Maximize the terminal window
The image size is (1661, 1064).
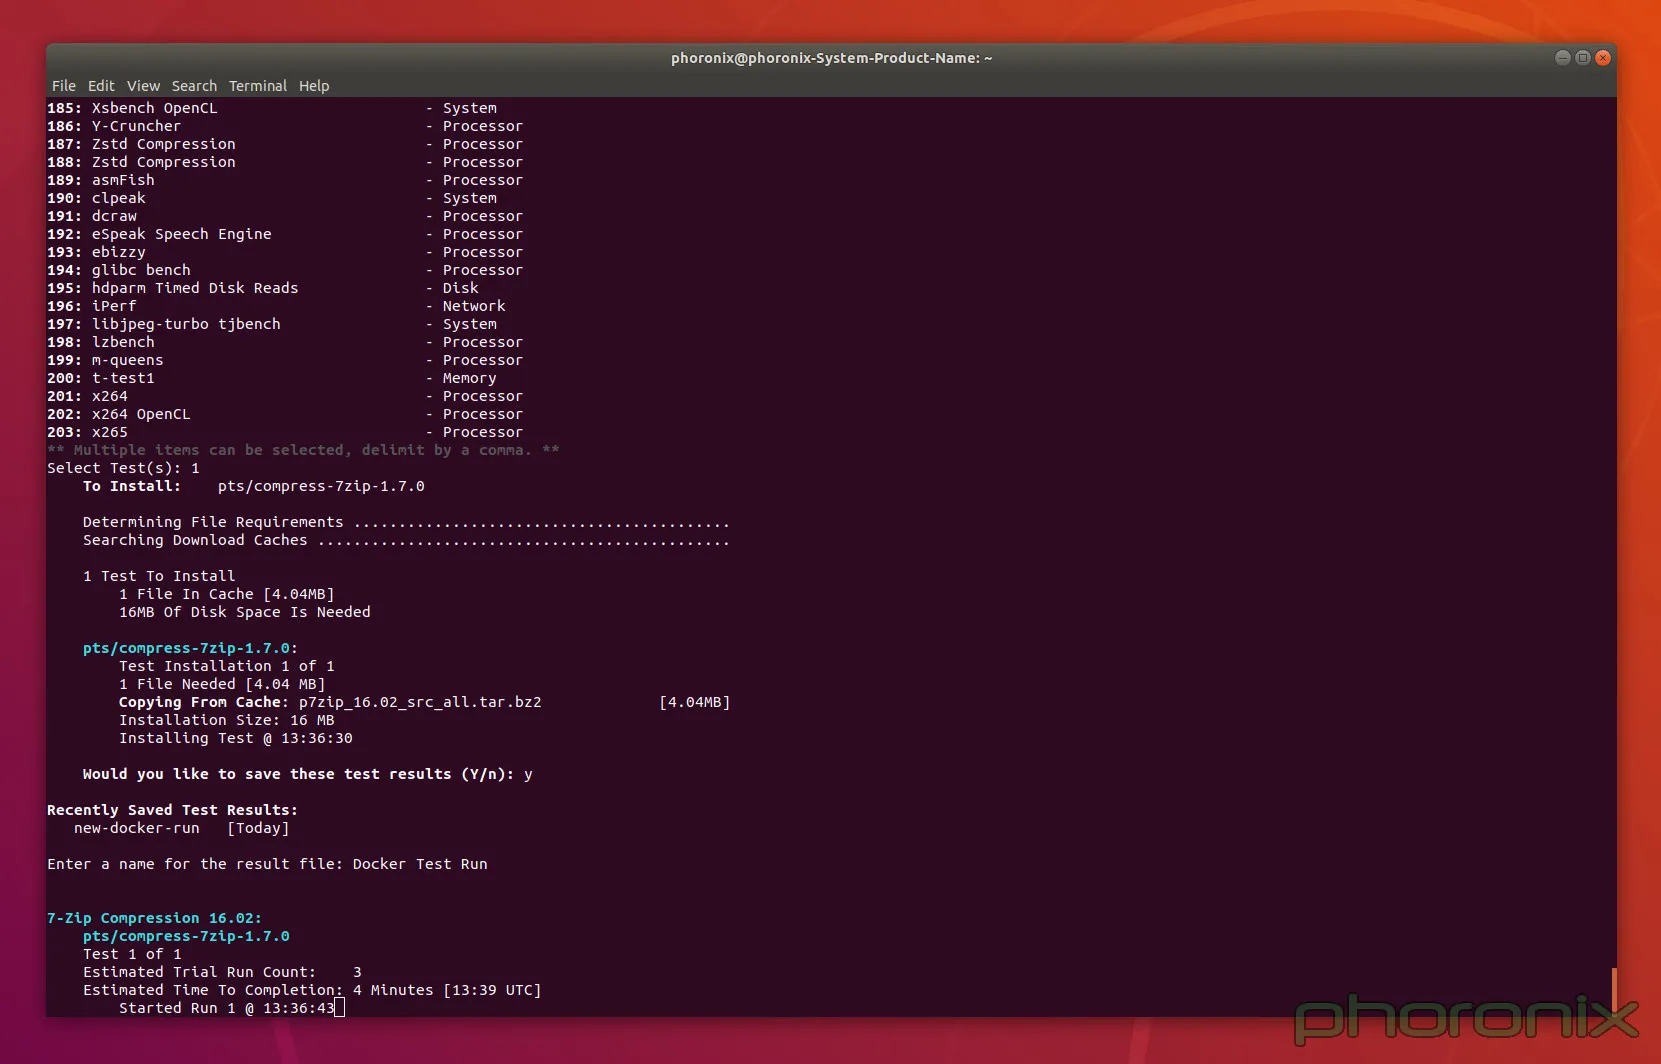tap(1583, 58)
